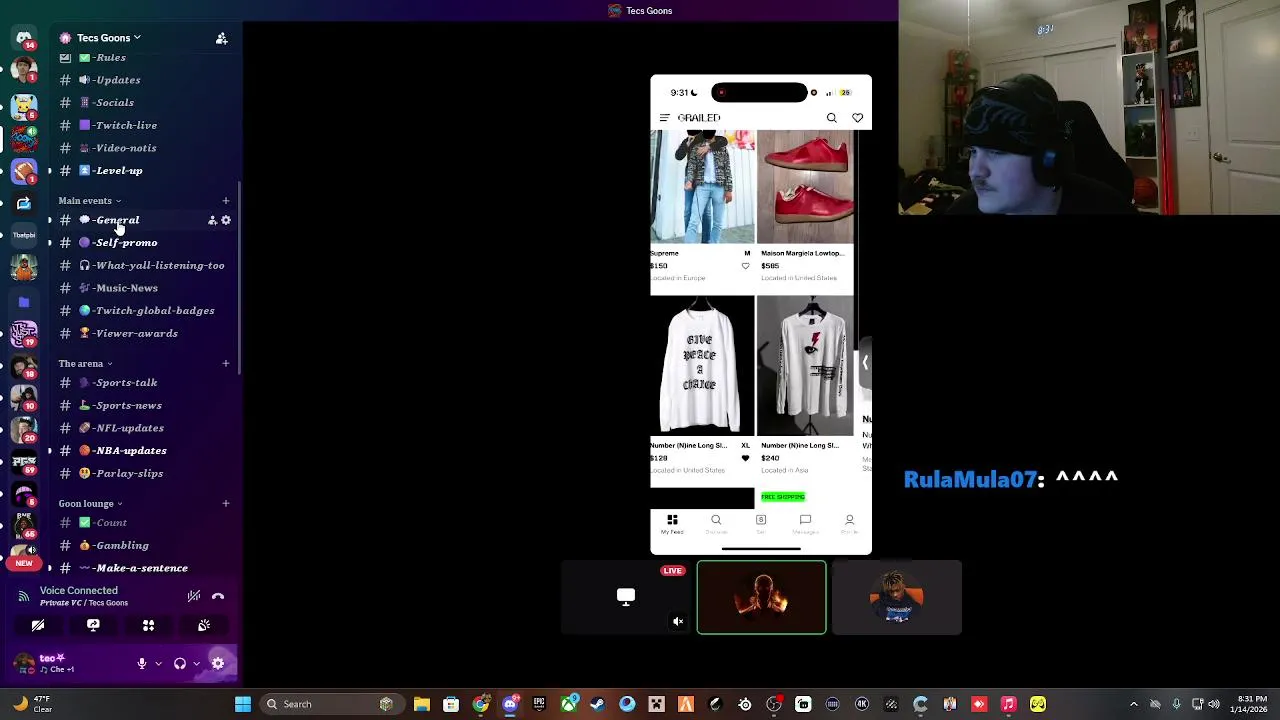This screenshot has height=720, width=1280.
Task: Open the audio output options arrow
Action: pyautogui.click(x=196, y=664)
